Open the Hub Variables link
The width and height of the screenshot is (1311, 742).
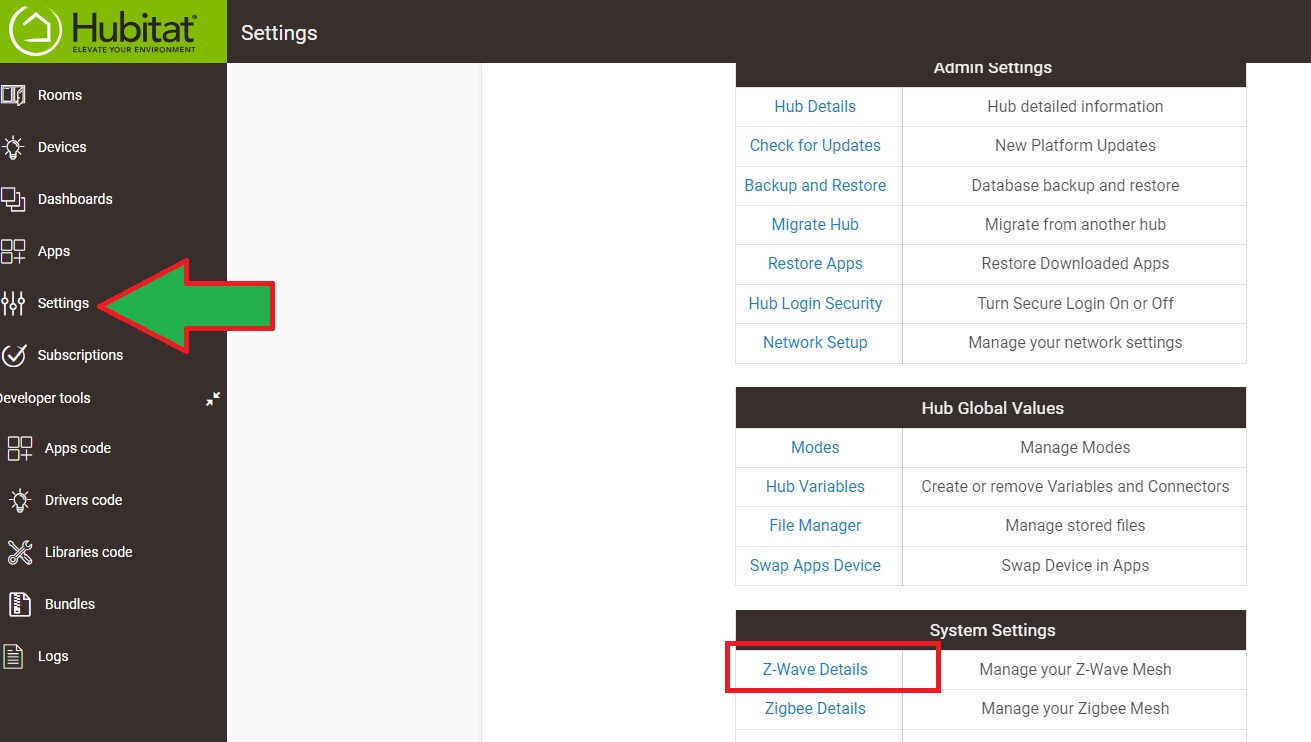tap(815, 486)
